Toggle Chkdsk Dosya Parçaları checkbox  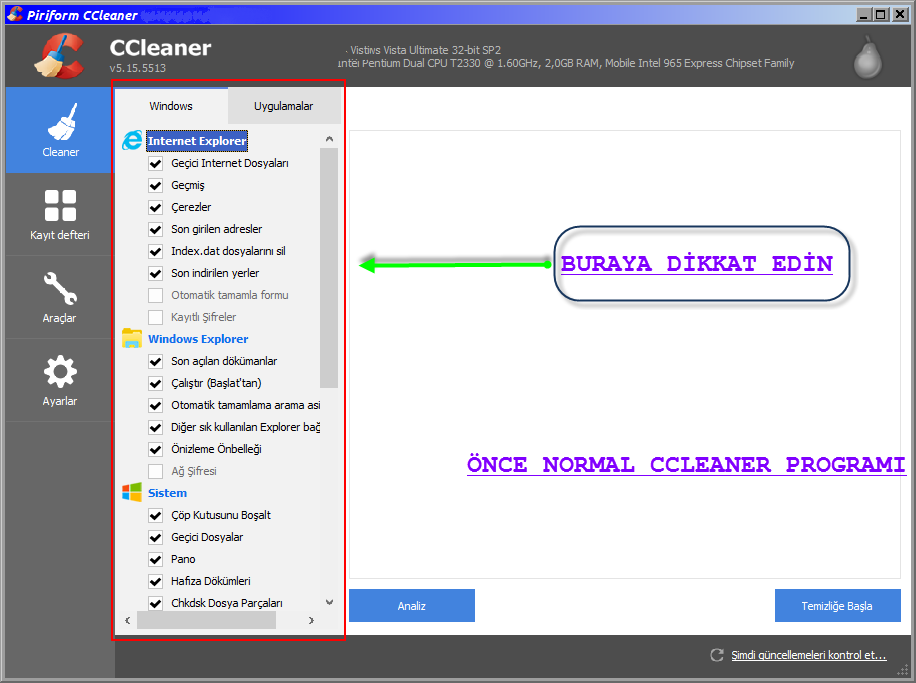coord(155,603)
